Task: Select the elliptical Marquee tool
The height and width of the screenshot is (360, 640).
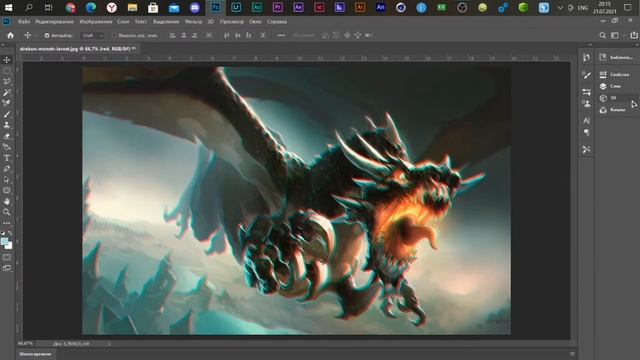Action: [7, 71]
